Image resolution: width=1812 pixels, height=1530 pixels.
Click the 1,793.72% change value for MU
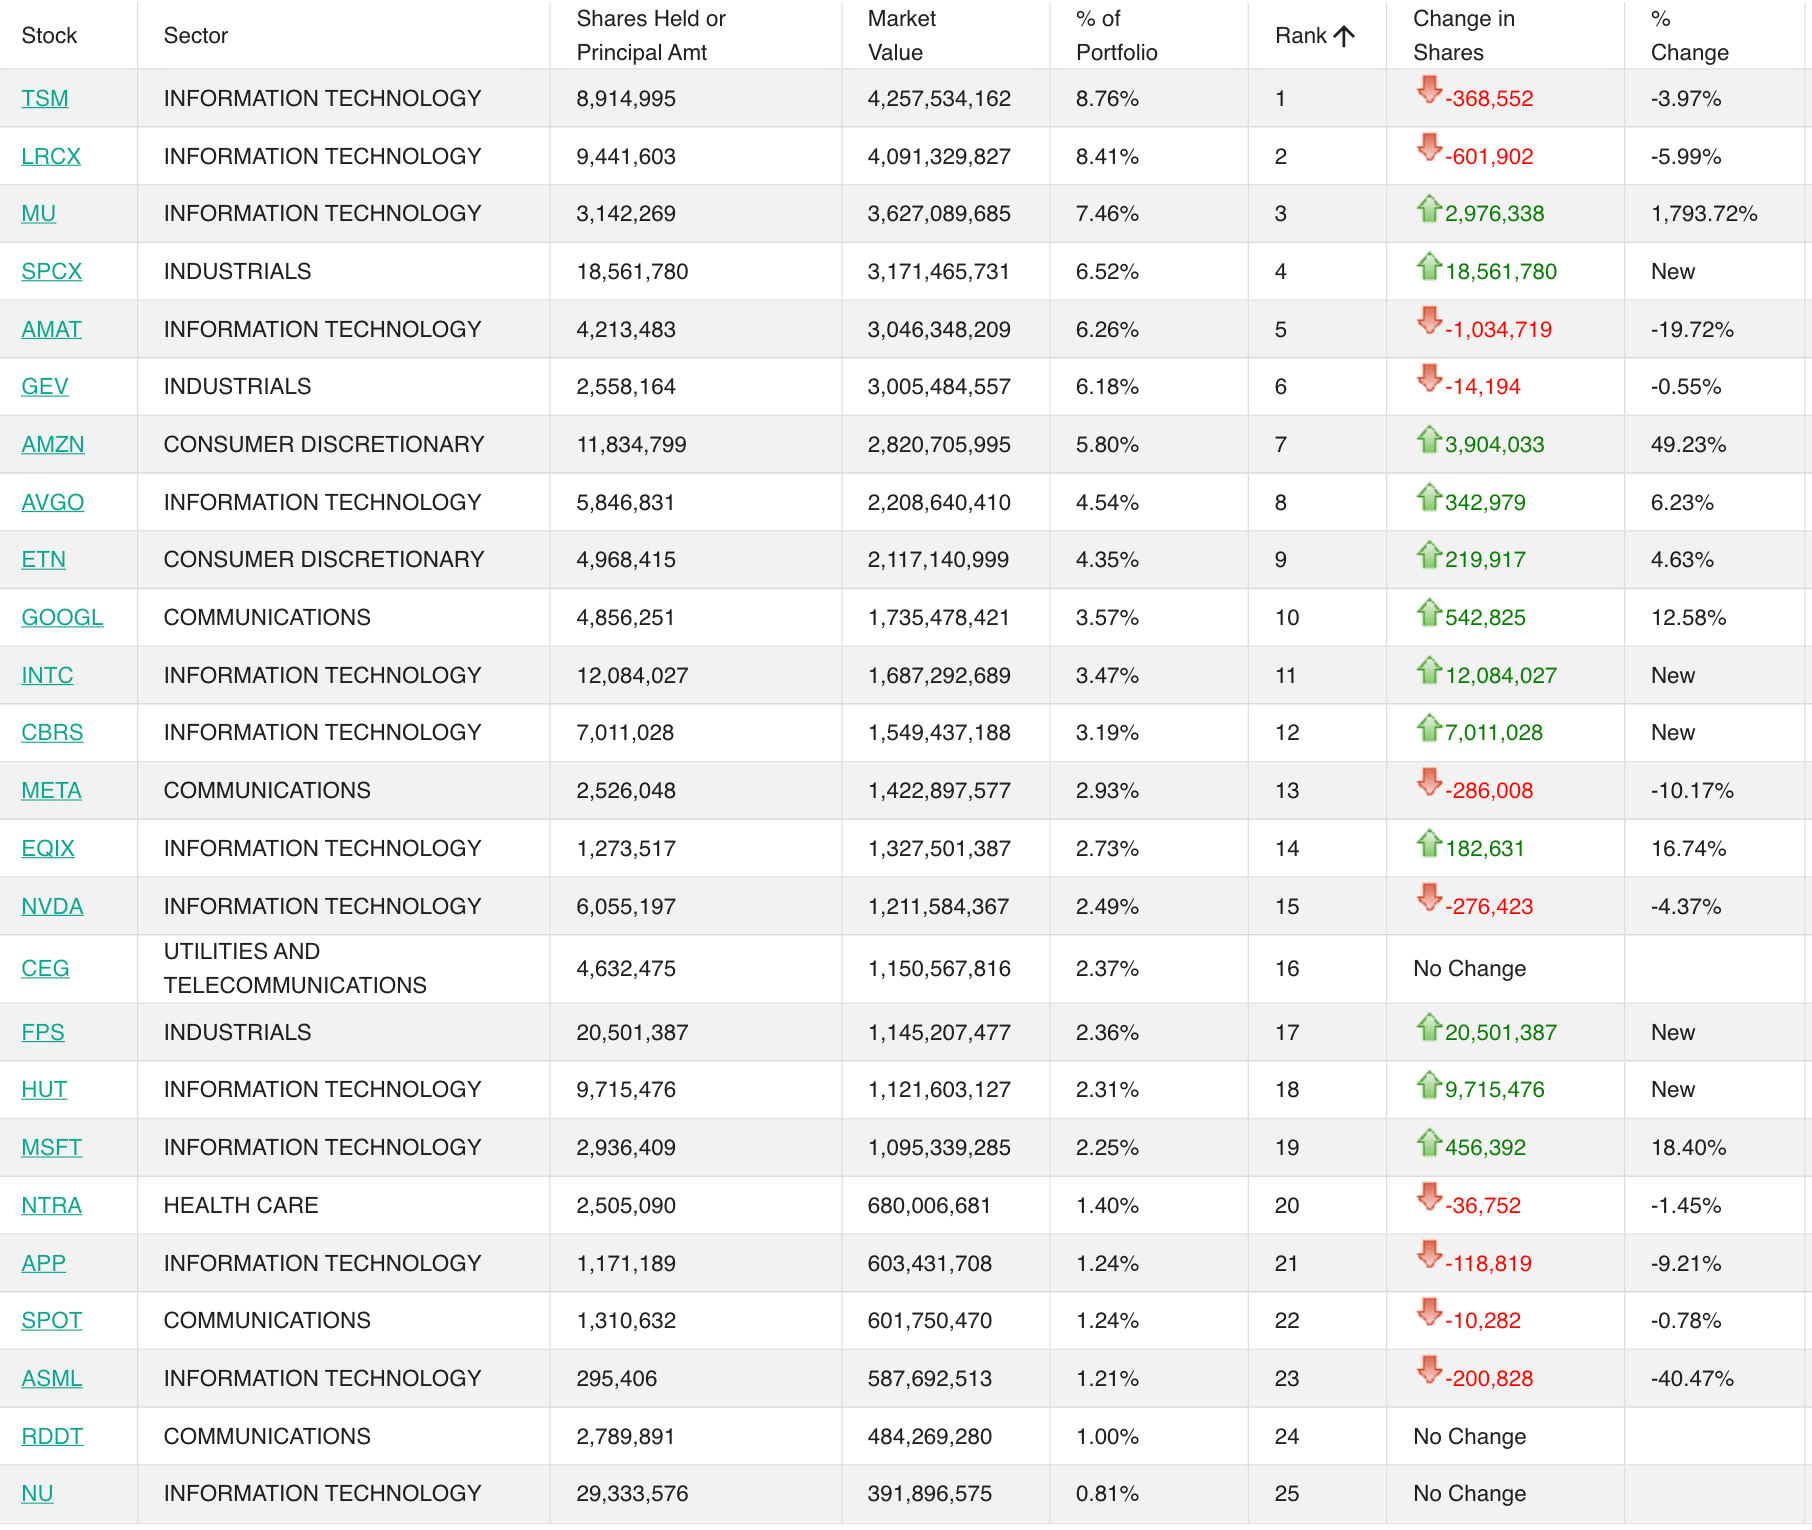(x=1704, y=214)
